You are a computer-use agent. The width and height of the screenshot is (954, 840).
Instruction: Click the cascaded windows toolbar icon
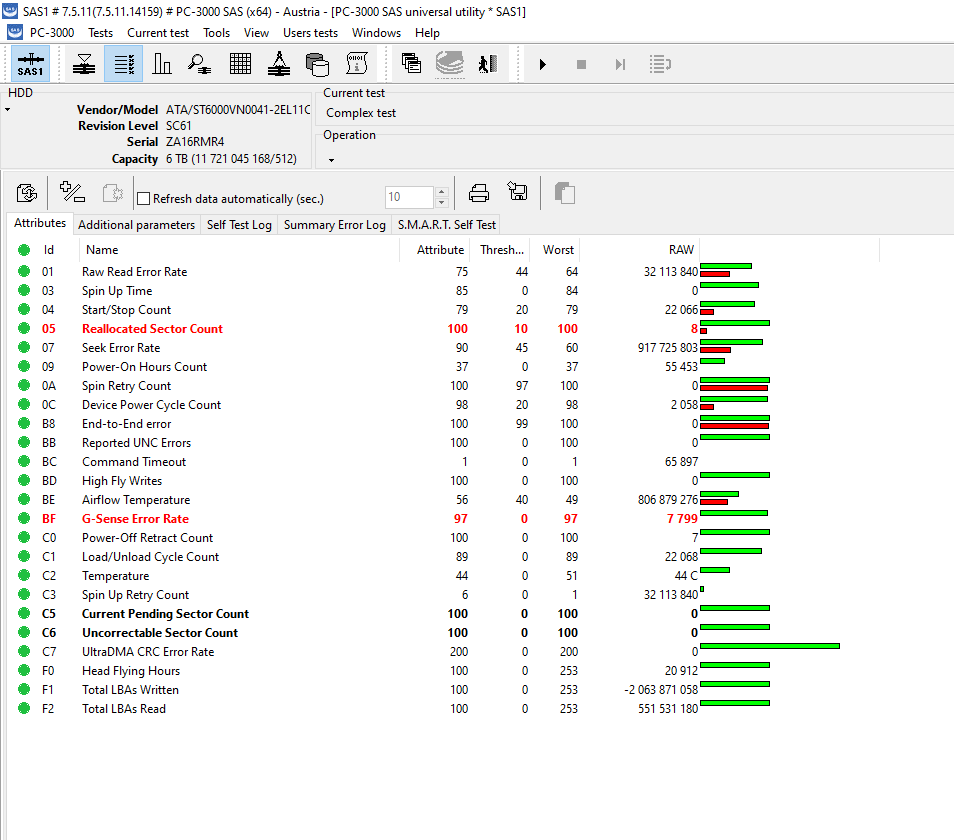tap(411, 63)
